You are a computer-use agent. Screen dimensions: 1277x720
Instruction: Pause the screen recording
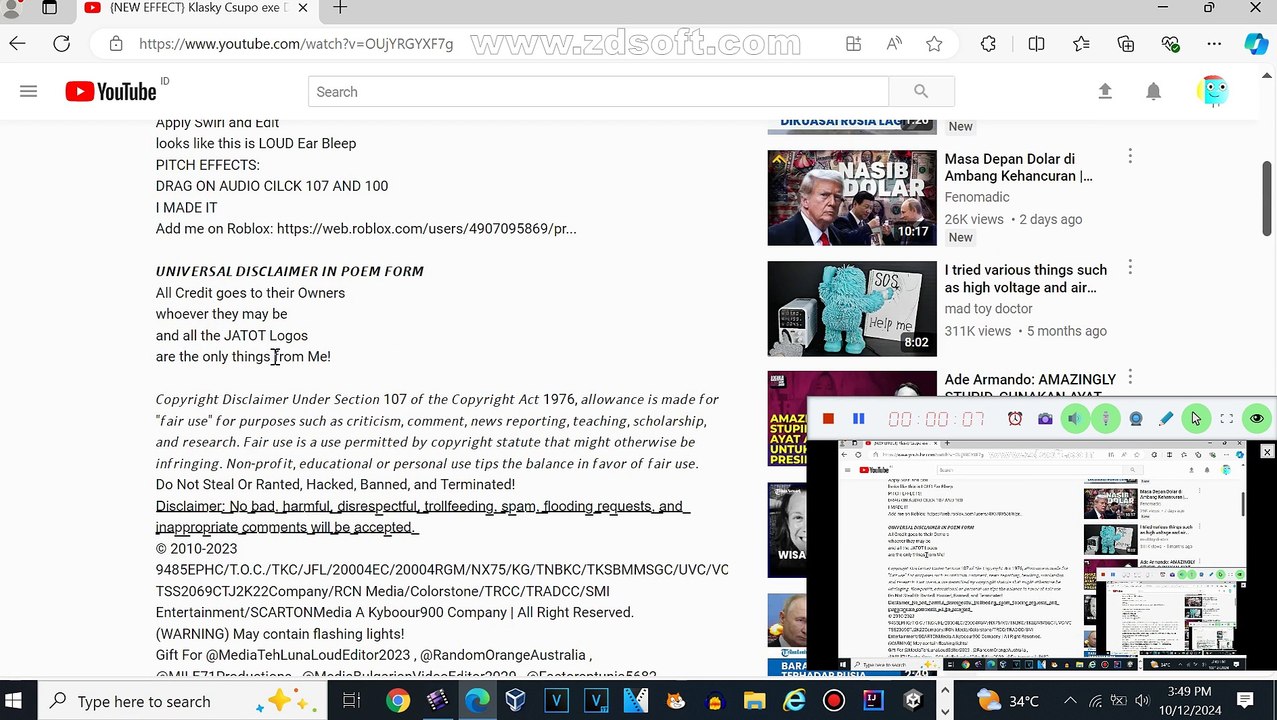click(858, 419)
